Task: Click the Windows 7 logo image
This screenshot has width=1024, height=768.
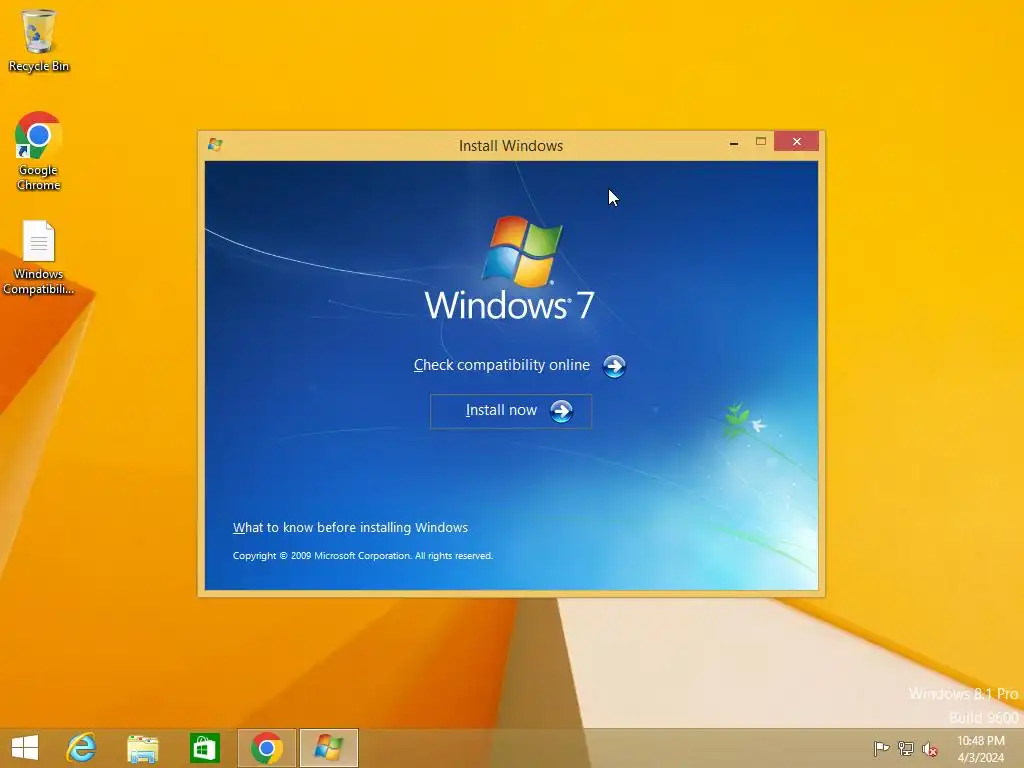Action: (x=510, y=268)
